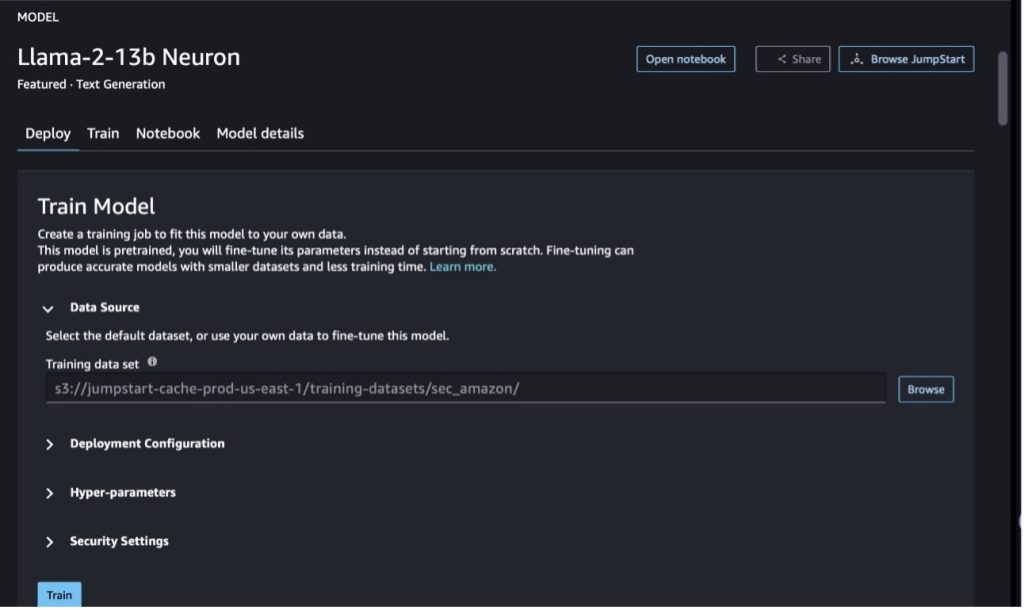Click the vertical scrollbar thumb
The height and width of the screenshot is (610, 1024).
pos(1002,88)
